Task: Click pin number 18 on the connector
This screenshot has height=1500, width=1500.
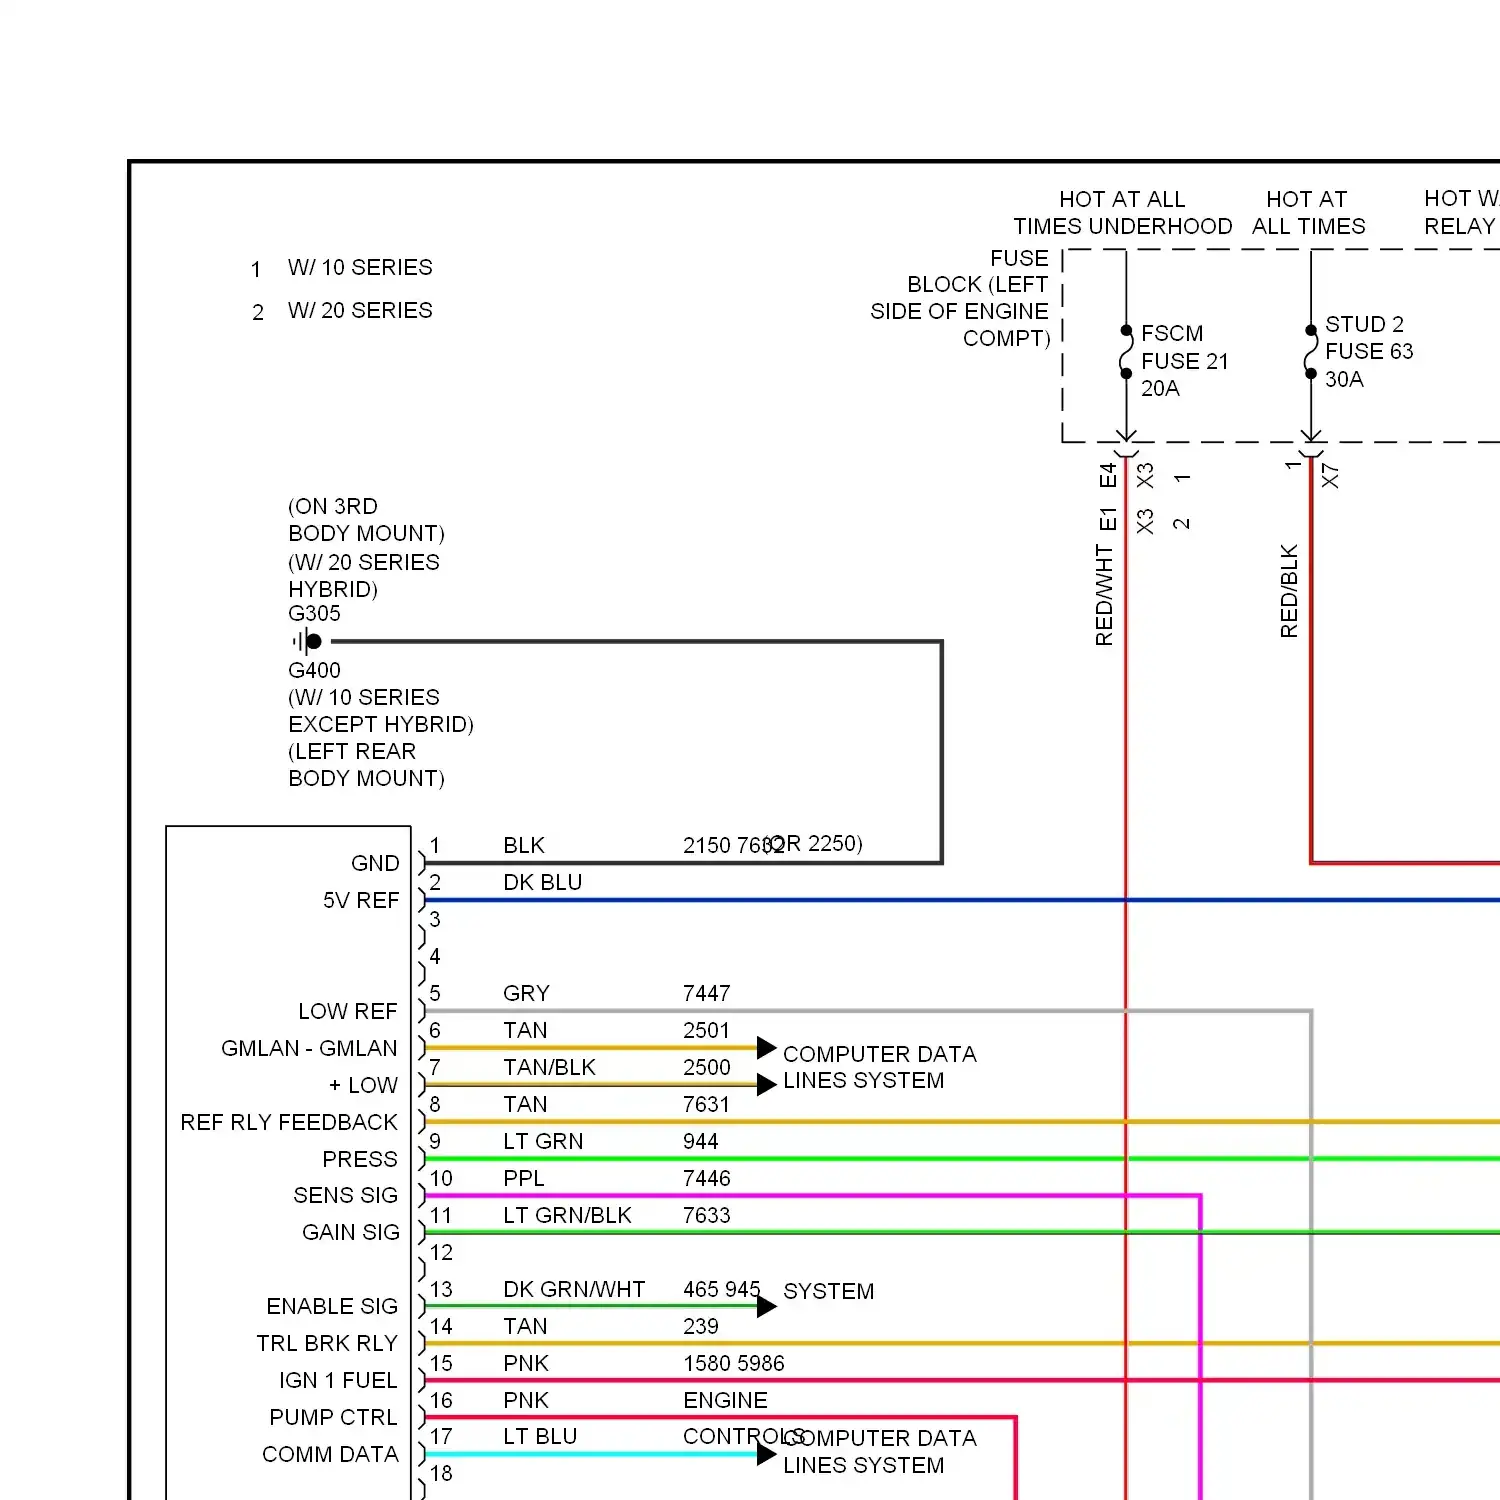Action: [x=441, y=1473]
